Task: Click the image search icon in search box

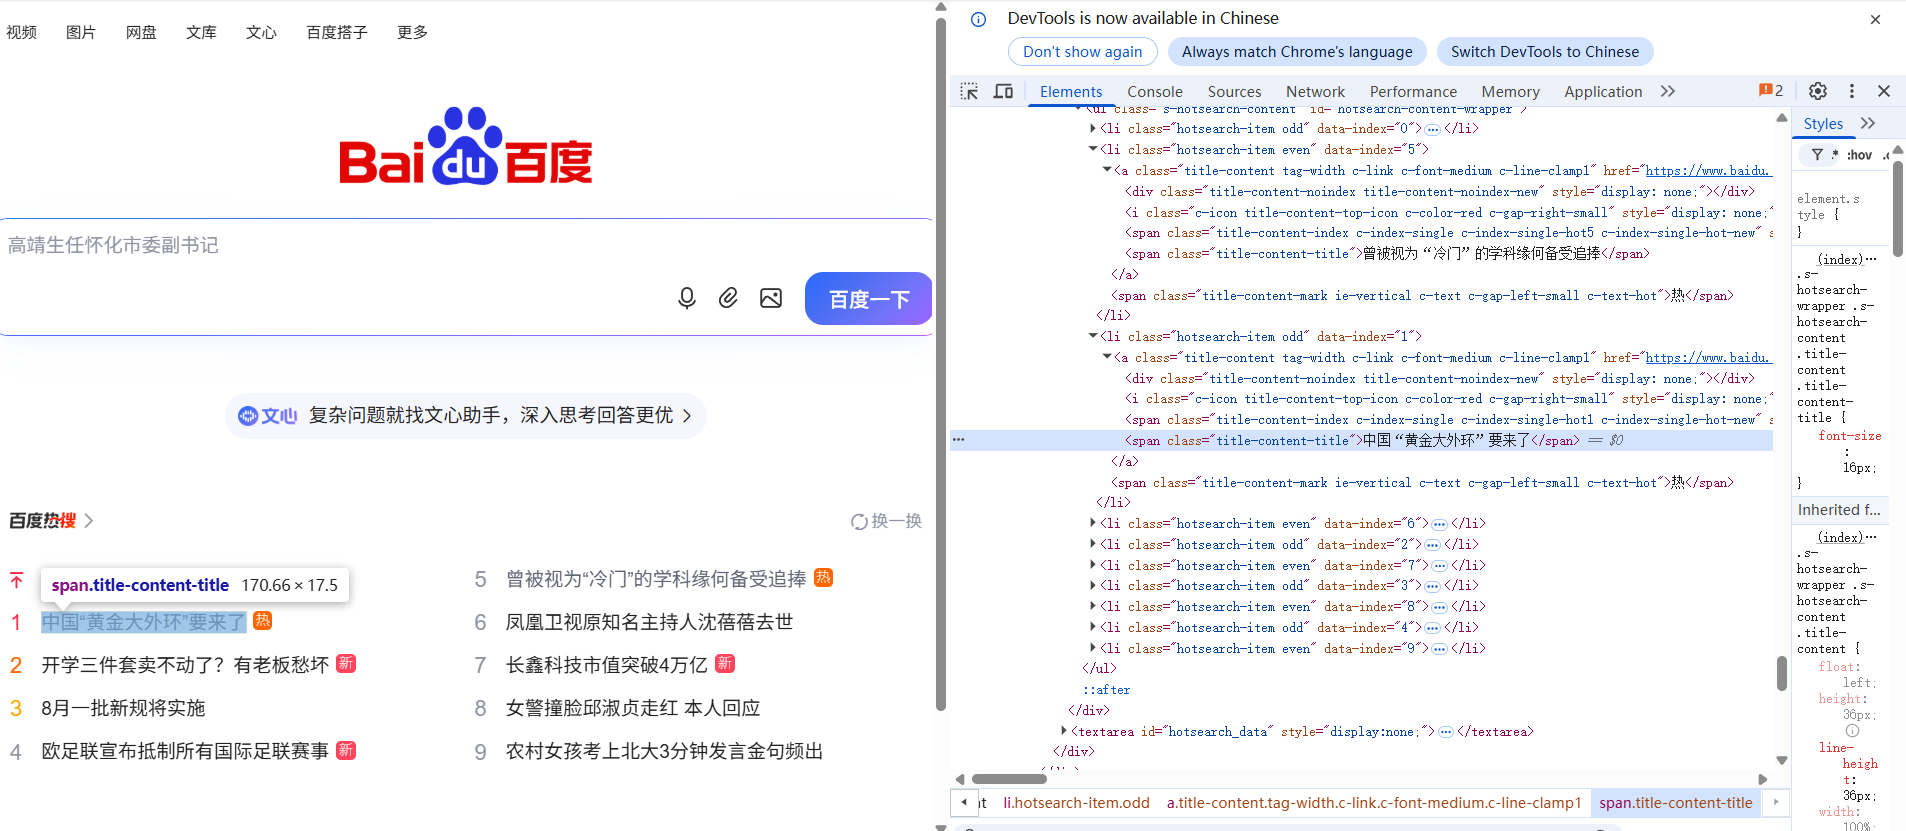Action: point(771,298)
